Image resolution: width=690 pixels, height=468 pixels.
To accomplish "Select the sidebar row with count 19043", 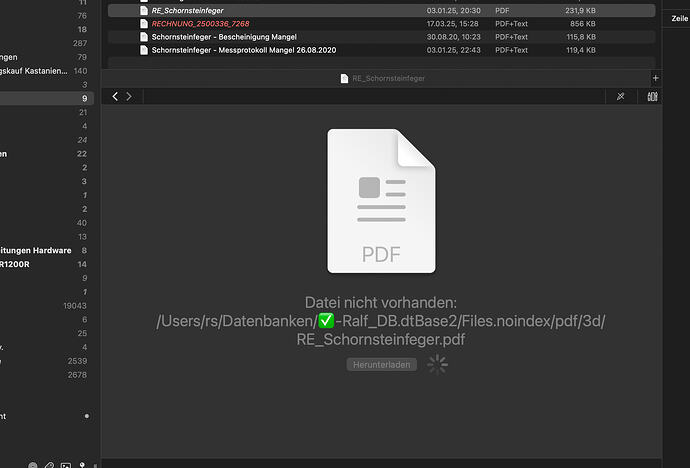I will (46, 306).
